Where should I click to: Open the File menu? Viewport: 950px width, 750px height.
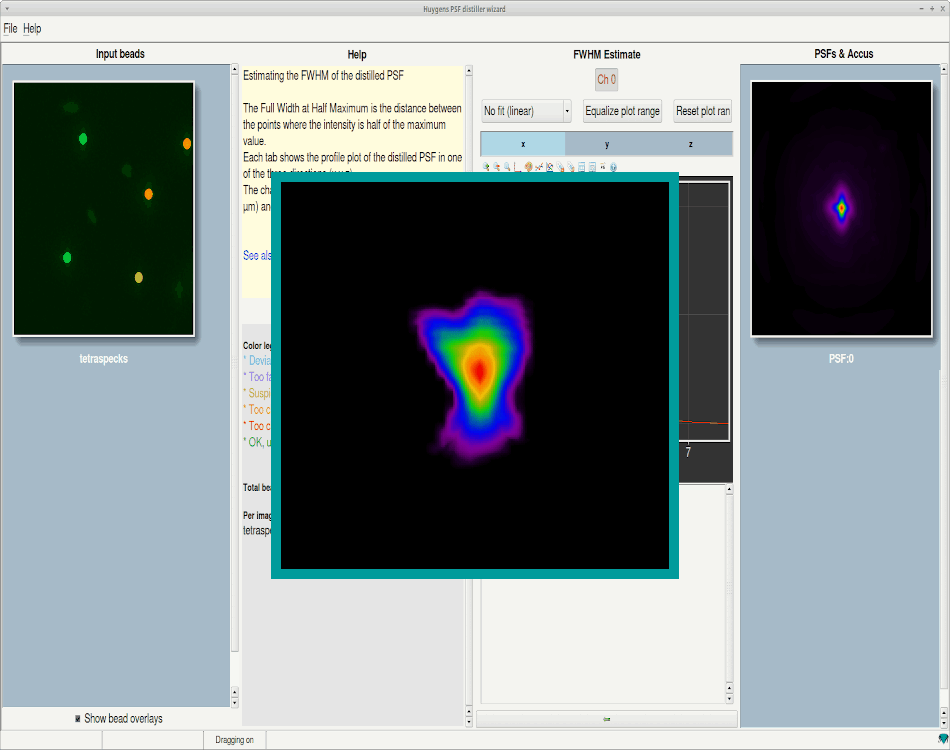10,28
